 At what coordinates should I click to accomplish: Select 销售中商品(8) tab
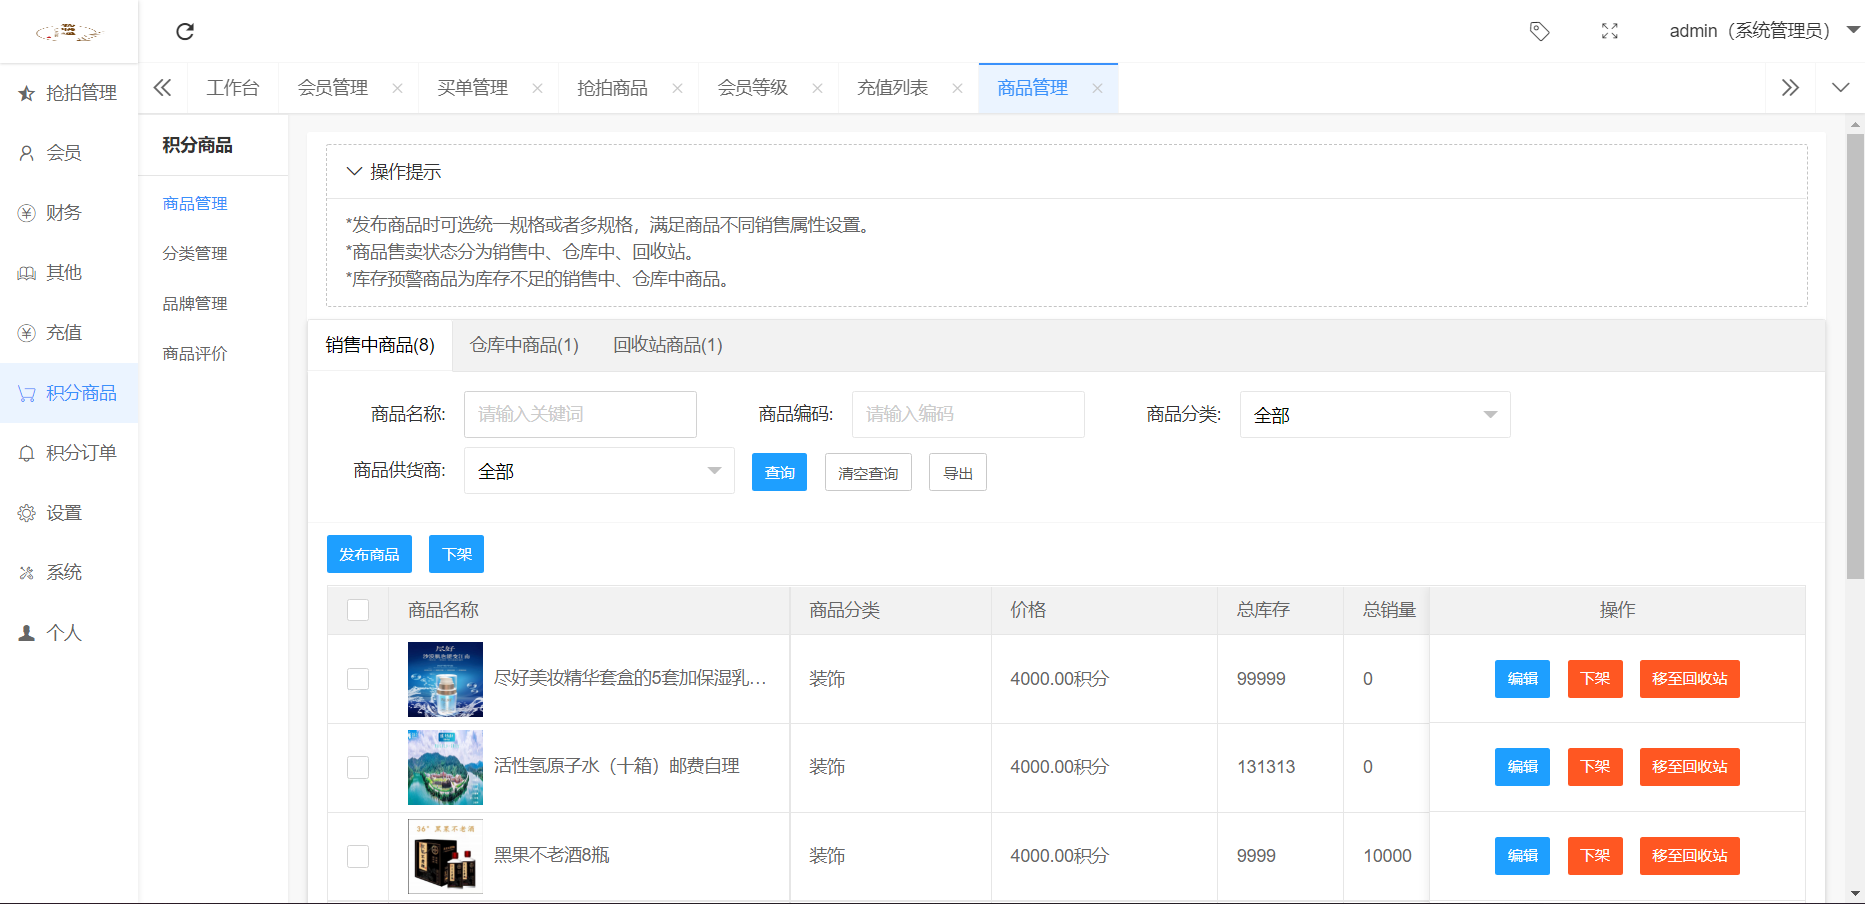click(x=380, y=345)
